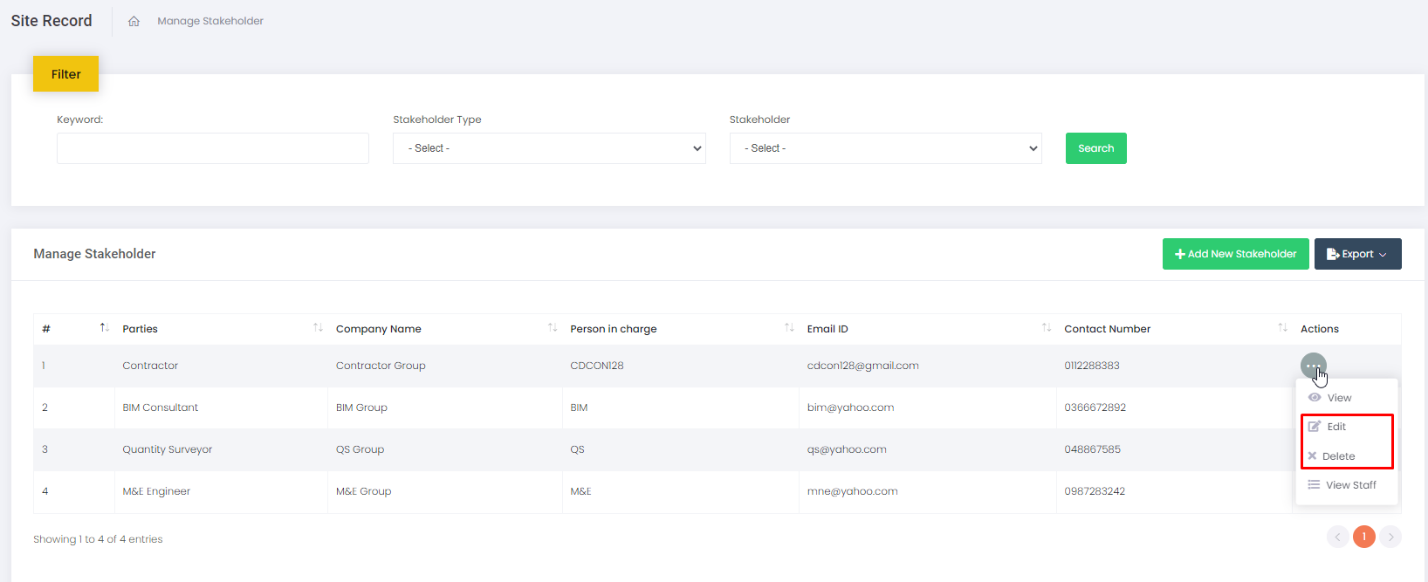
Task: Click the three-dots actions button for Contractor
Action: pyautogui.click(x=1313, y=366)
